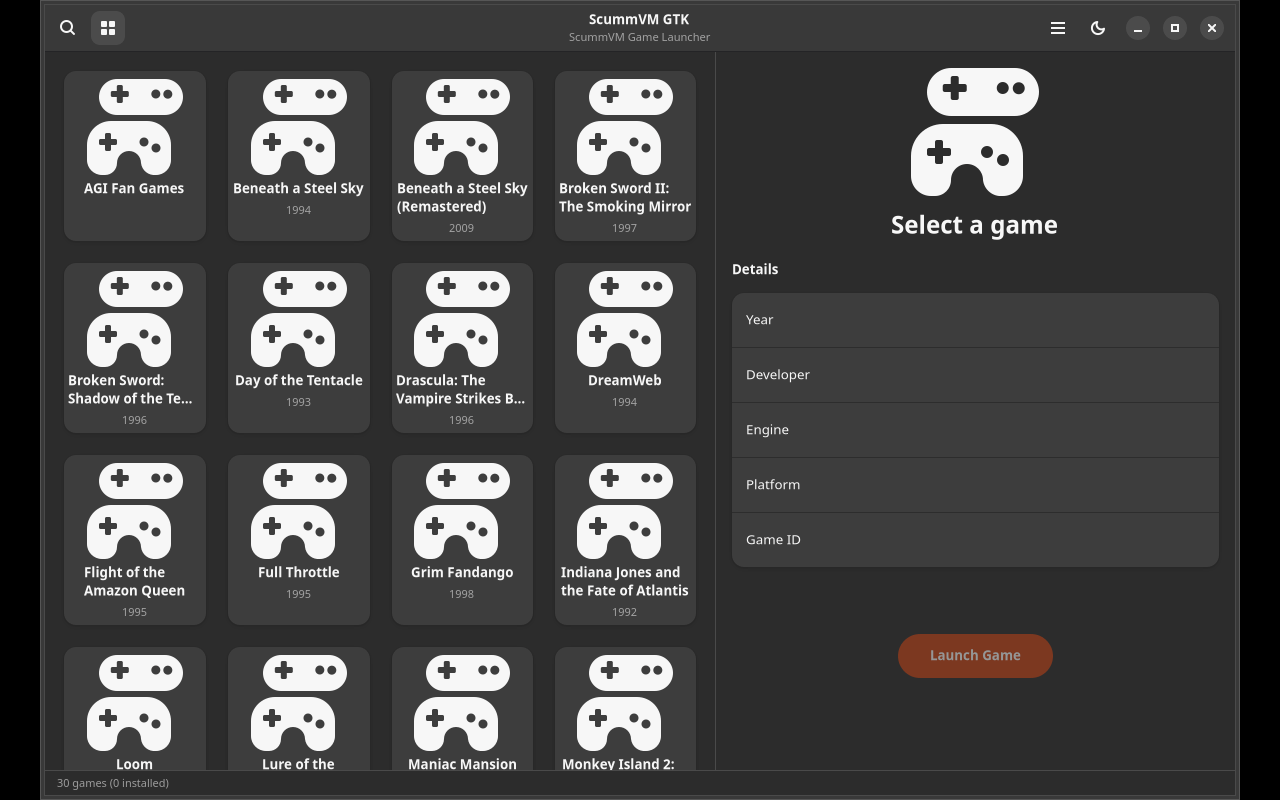Switch to dark mode with moon icon

coord(1098,28)
